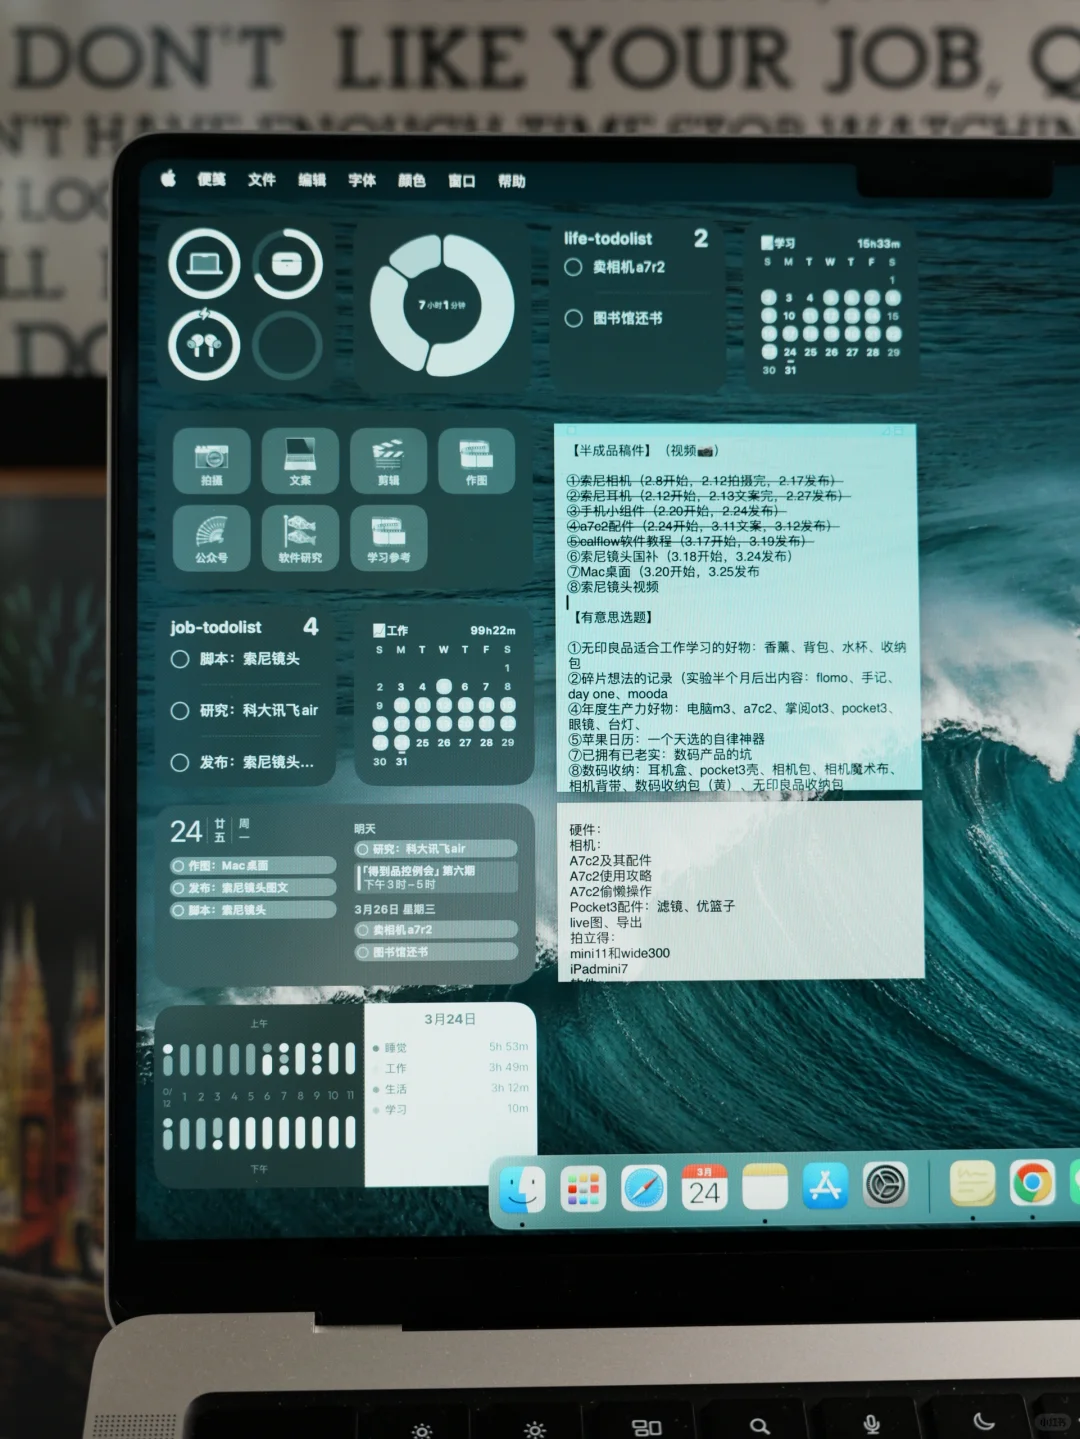Viewport: 1080px width, 1439px height.
Task: Open the 学习参考 folder icon
Action: (388, 538)
